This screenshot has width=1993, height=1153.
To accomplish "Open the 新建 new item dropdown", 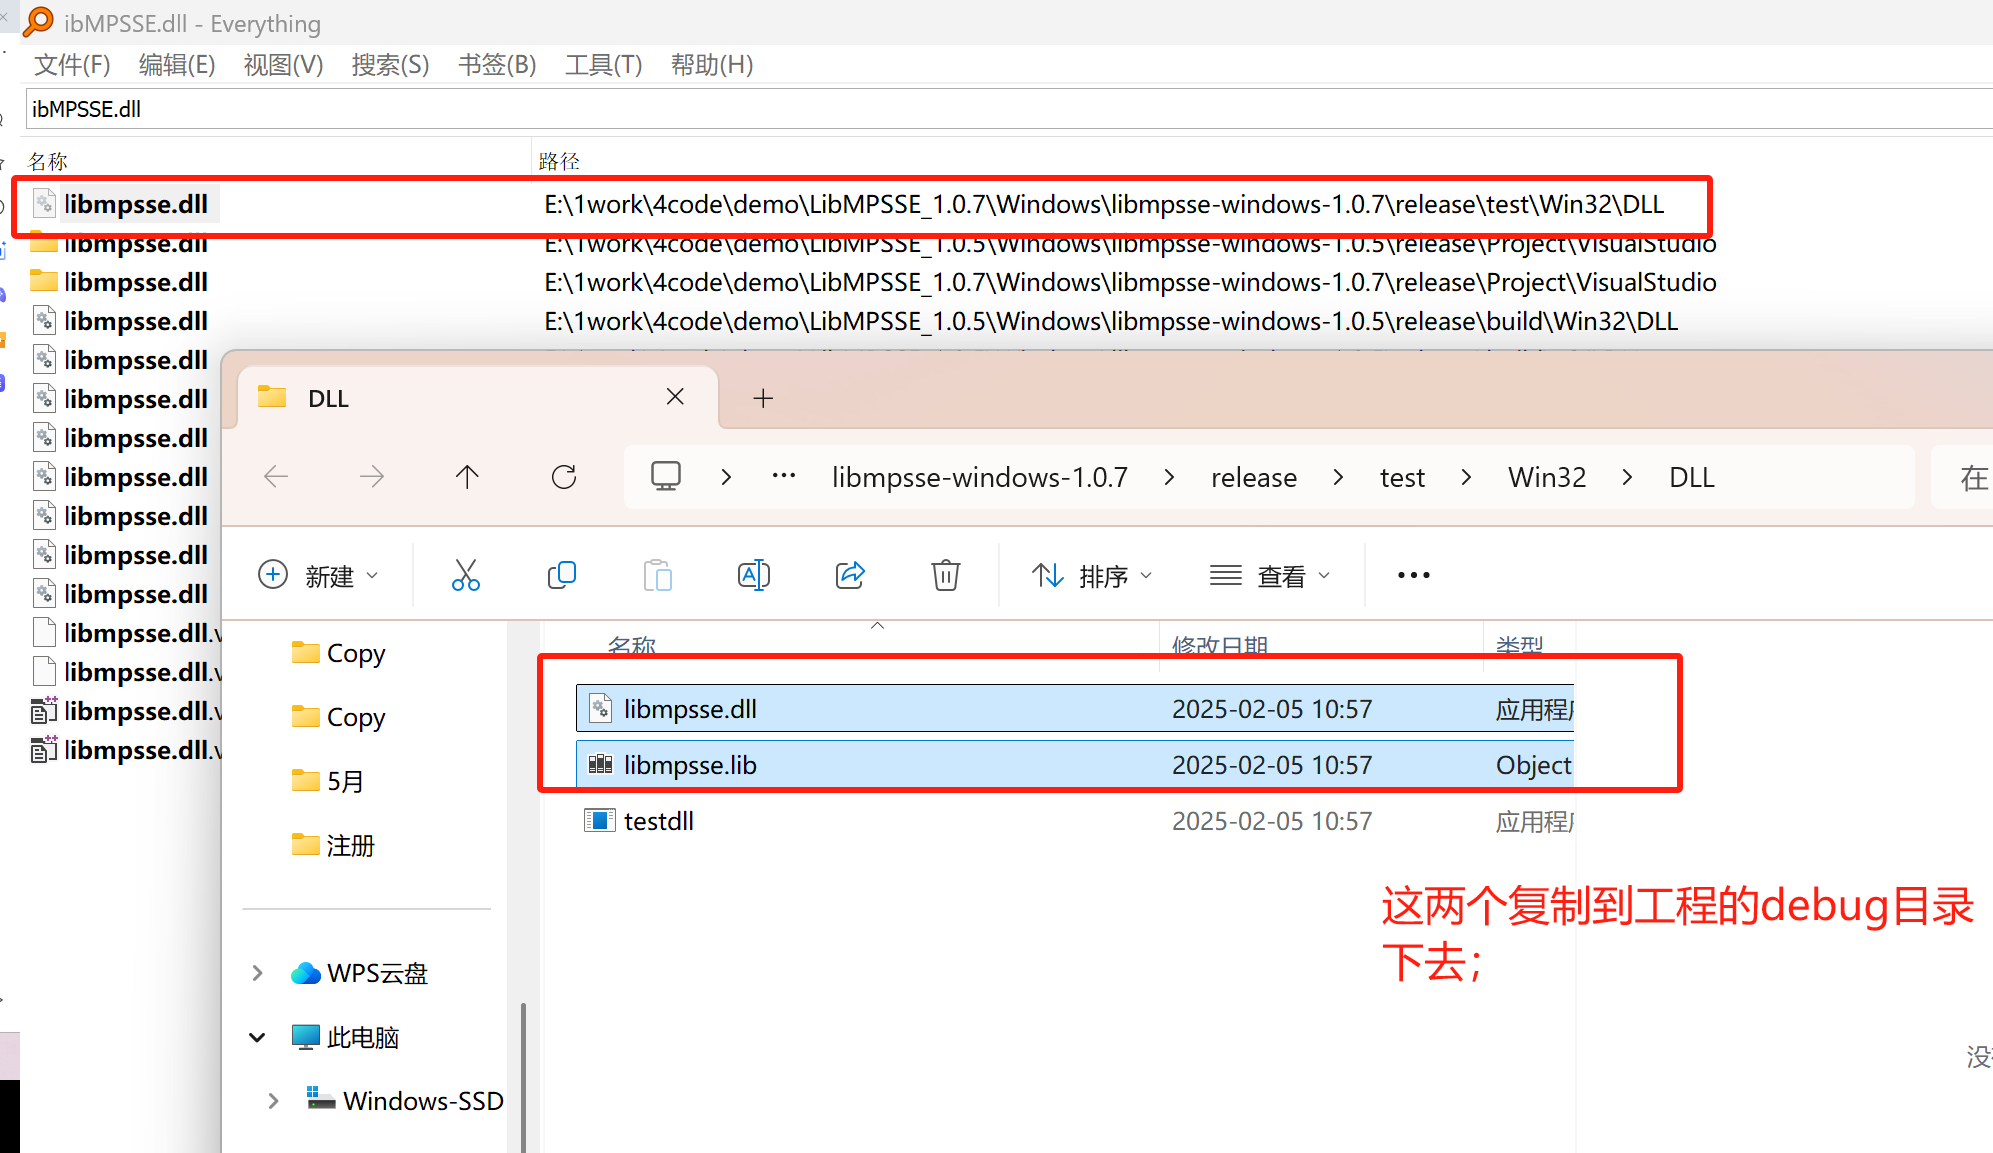I will click(318, 576).
